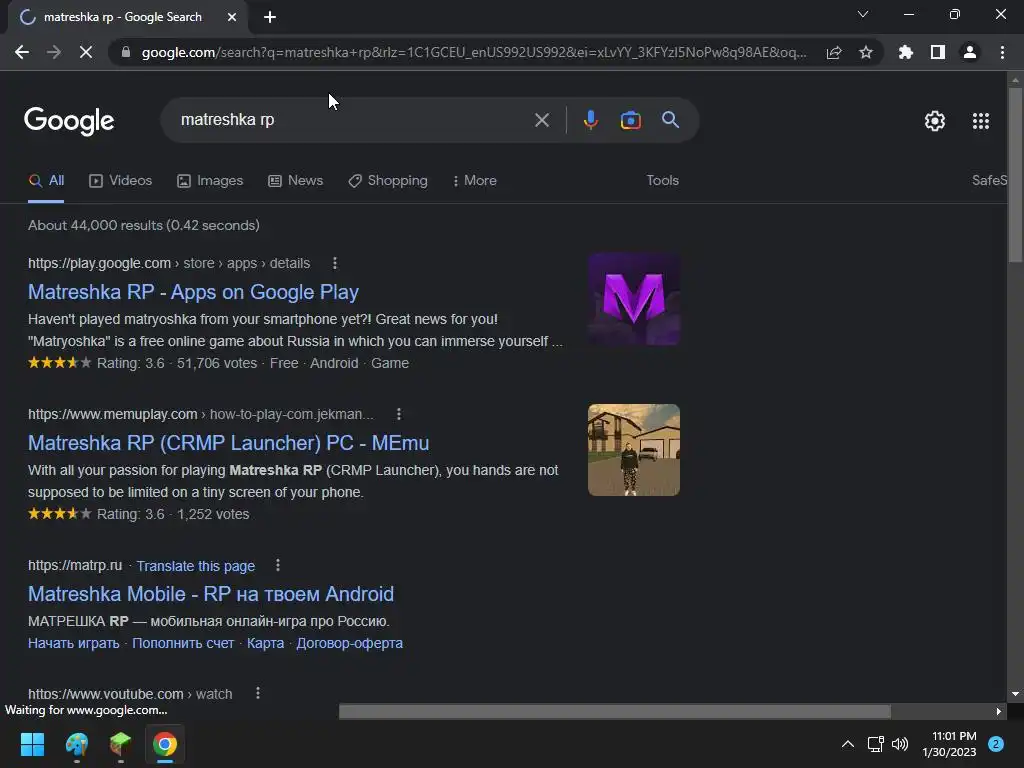
Task: Open the Начать играть sitelink
Action: click(74, 643)
